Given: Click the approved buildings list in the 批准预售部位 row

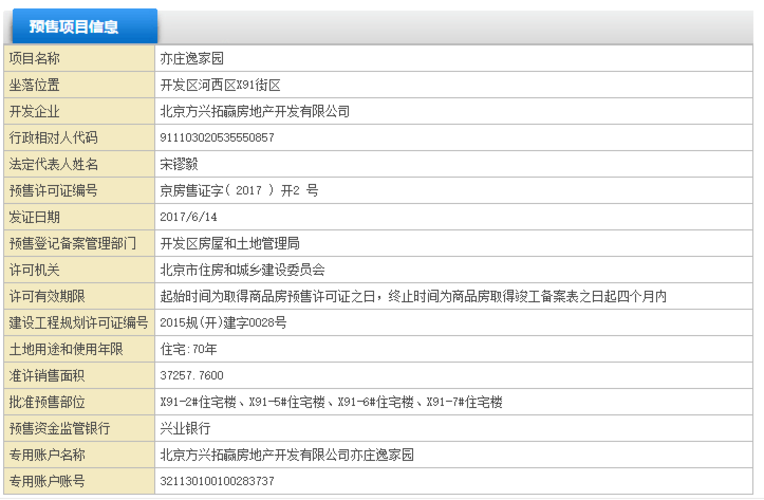Looking at the screenshot, I should (x=331, y=402).
